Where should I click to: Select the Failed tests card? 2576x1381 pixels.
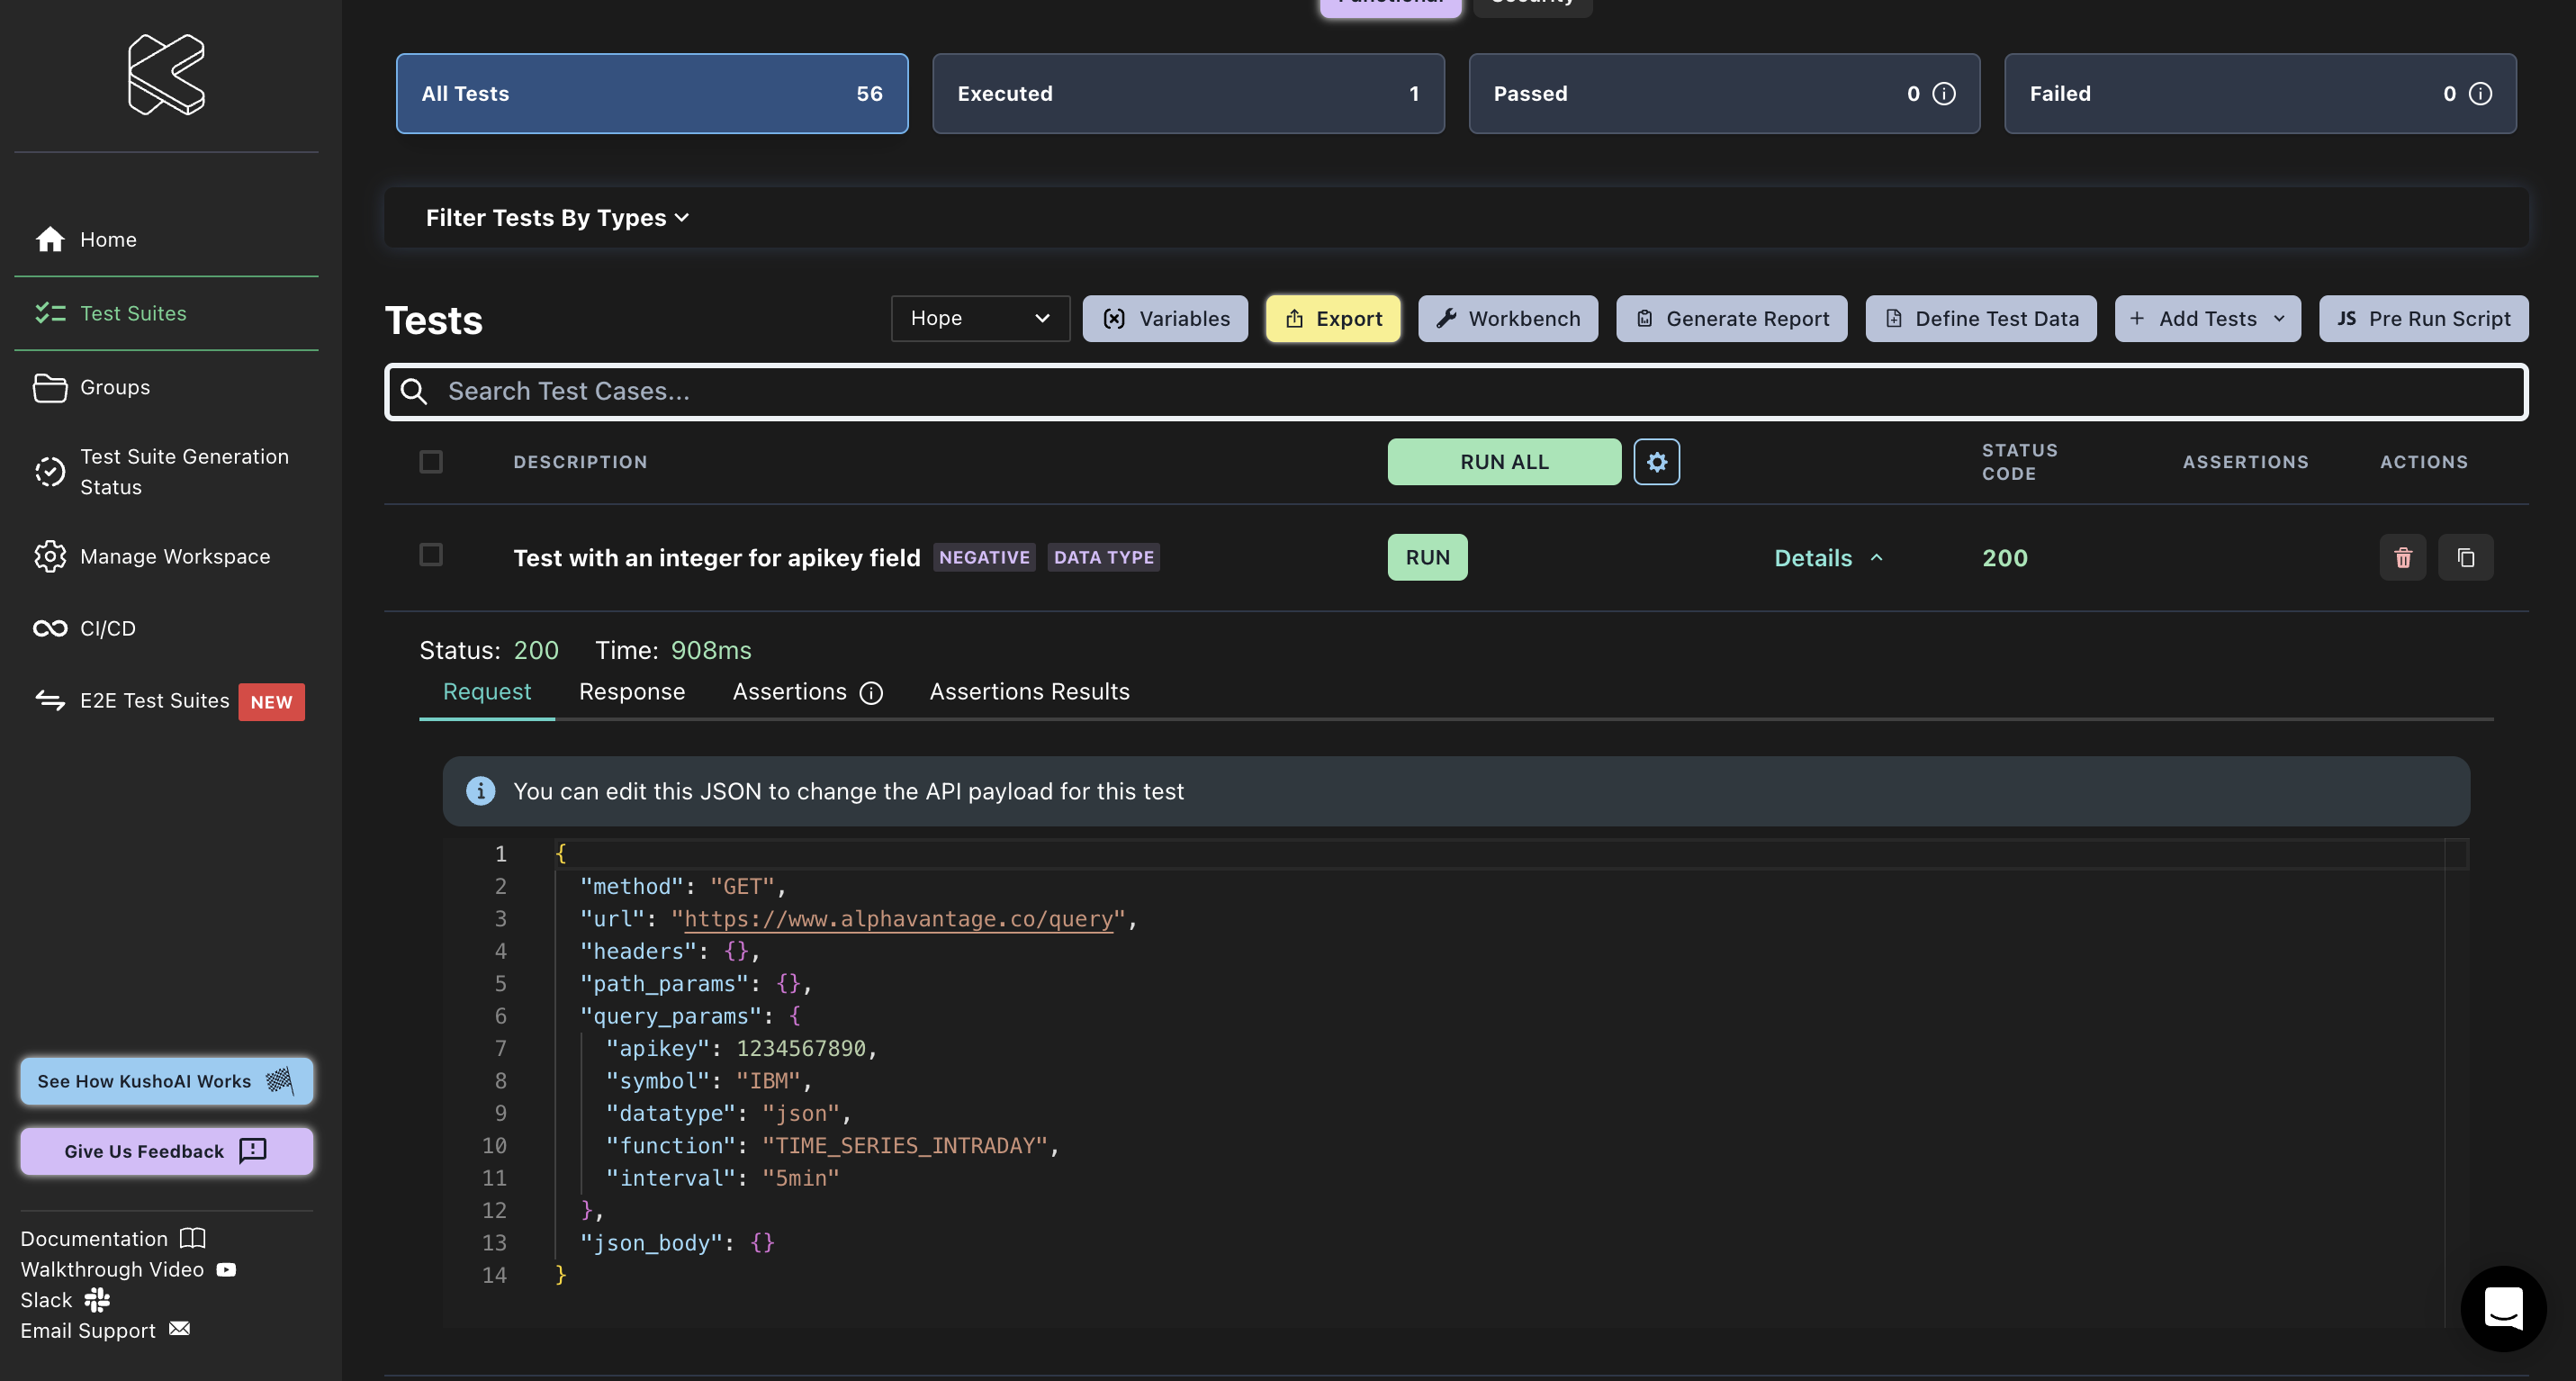pos(2260,94)
